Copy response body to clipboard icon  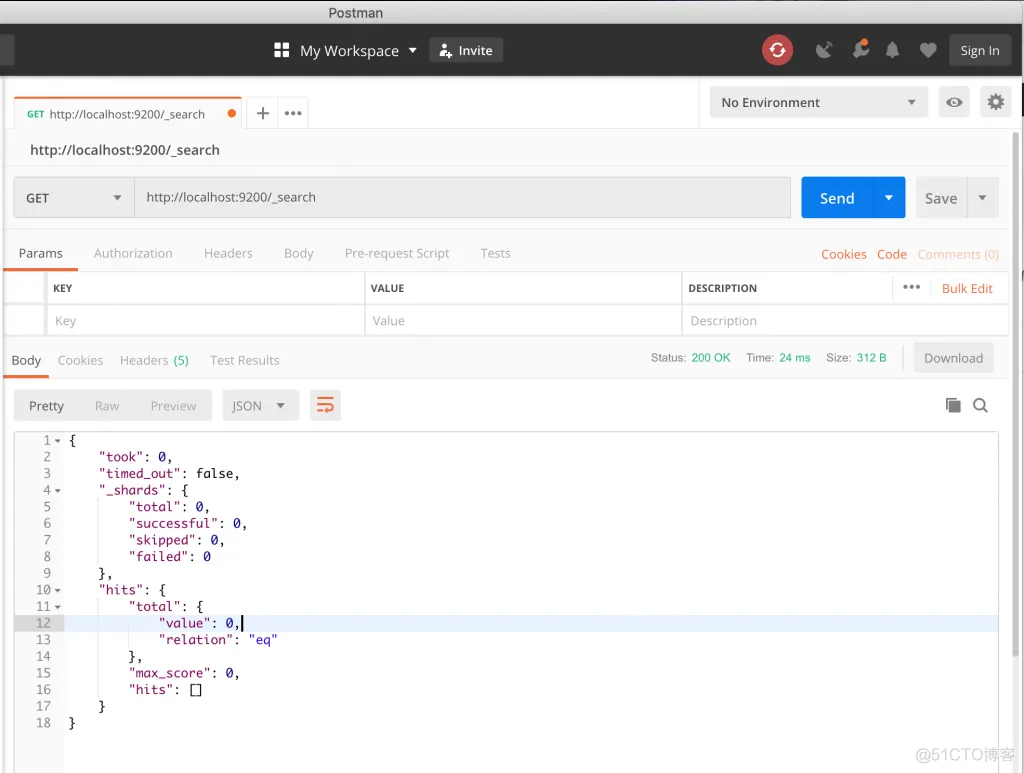953,405
